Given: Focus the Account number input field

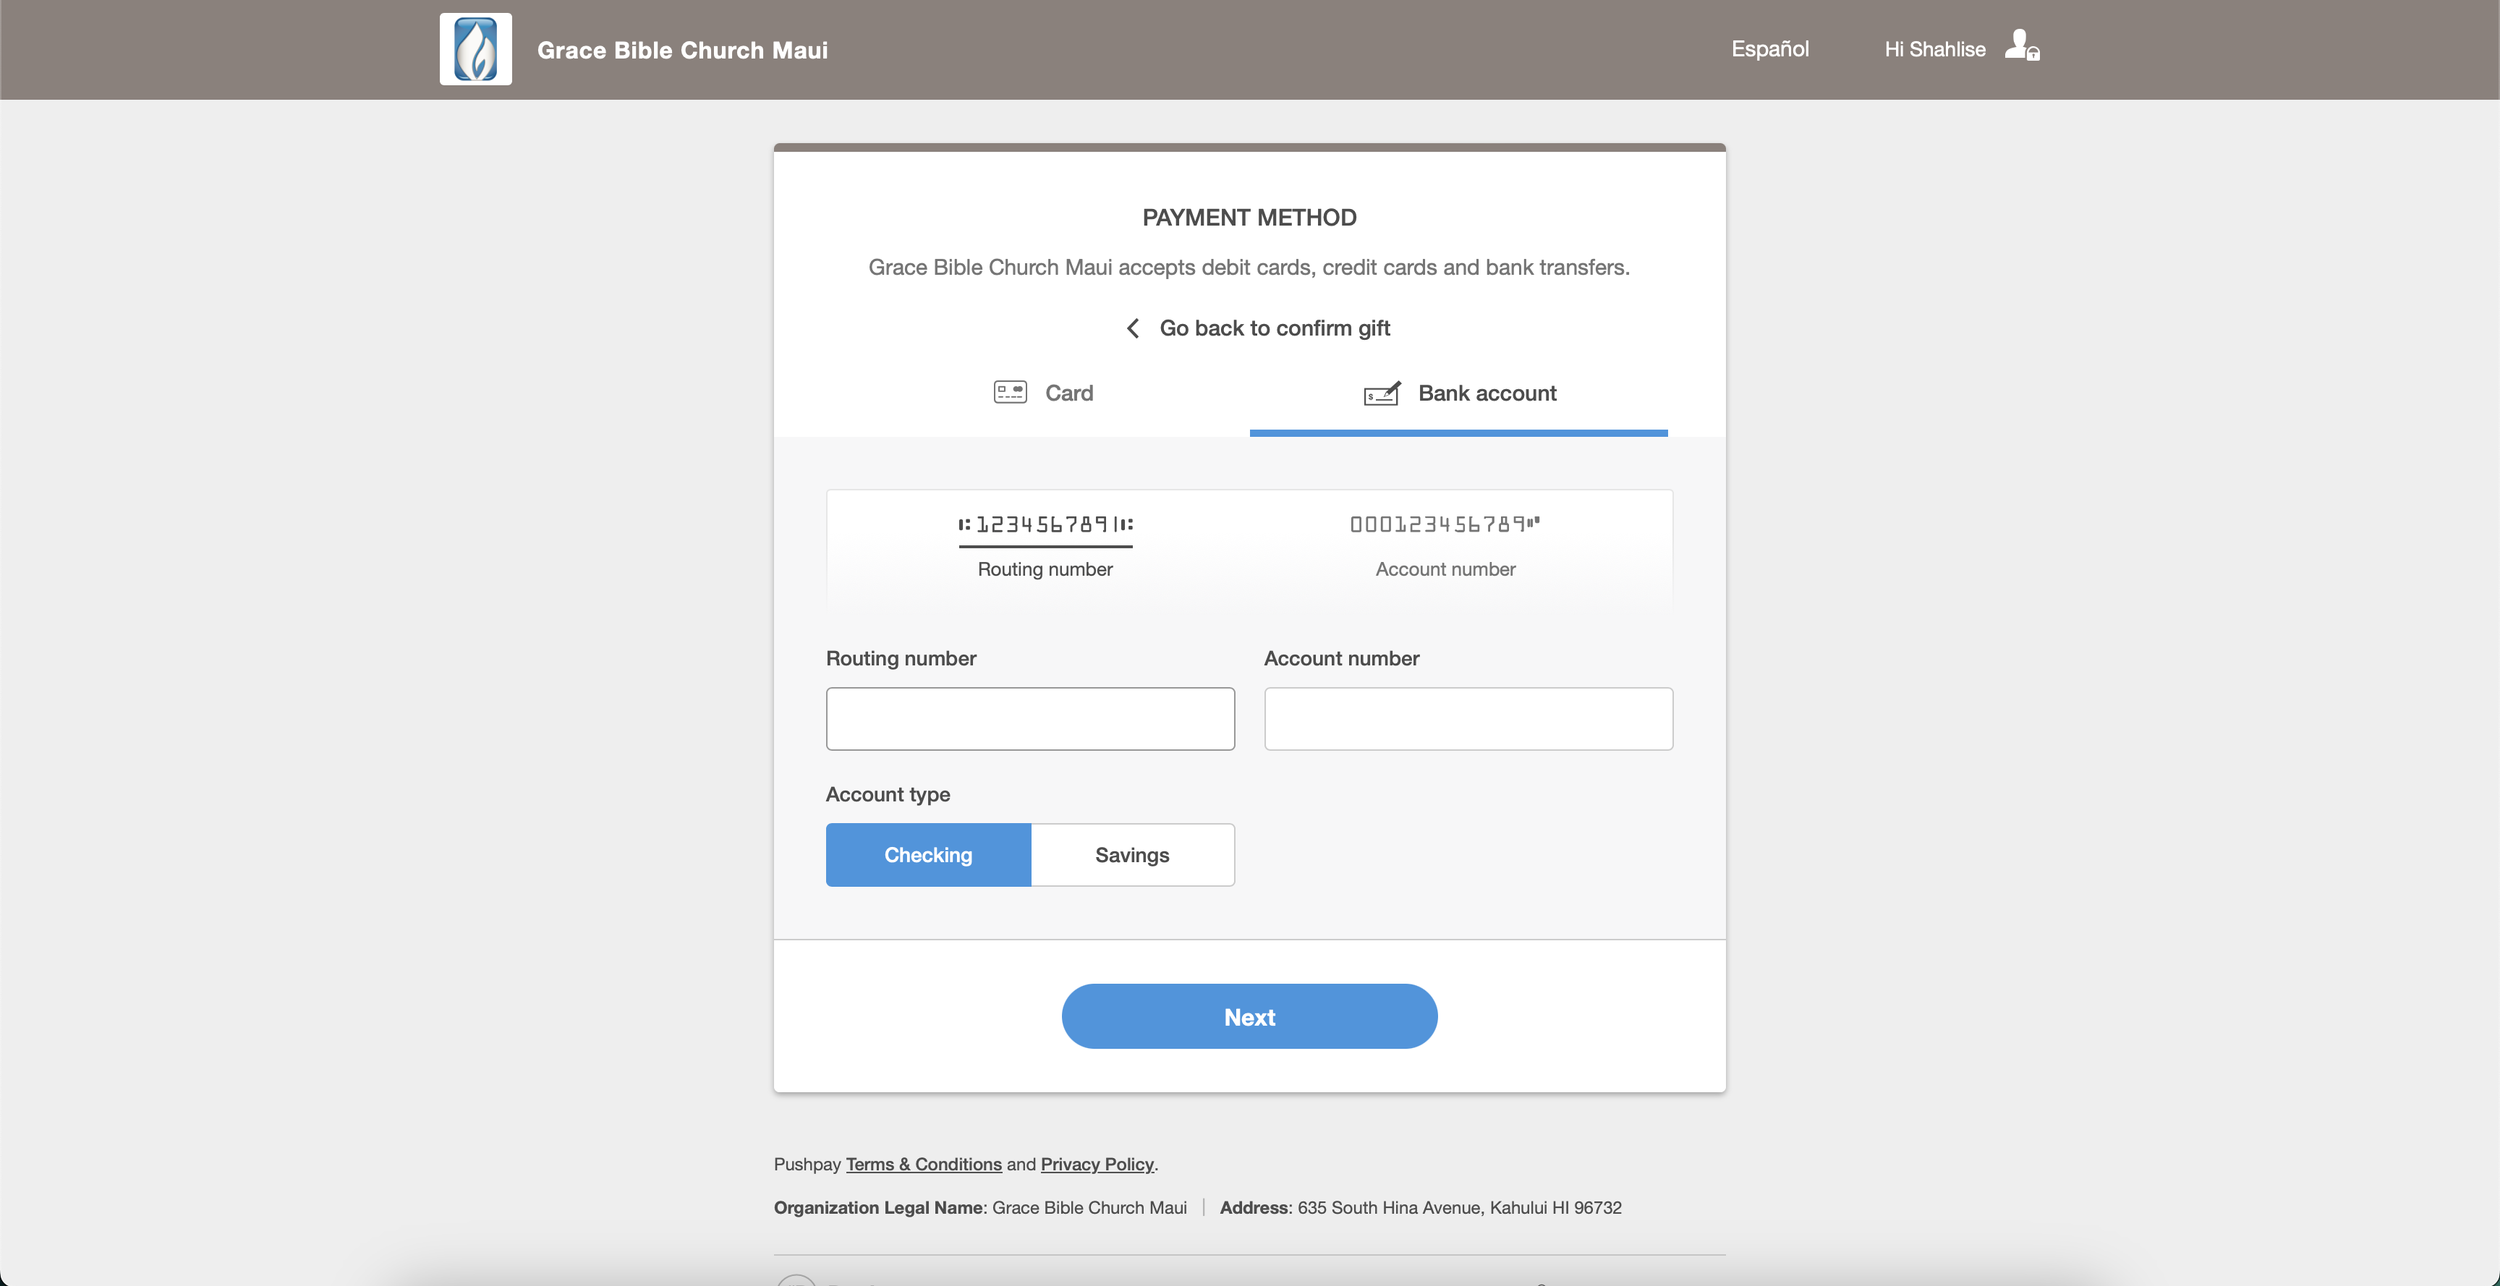Looking at the screenshot, I should tap(1468, 719).
